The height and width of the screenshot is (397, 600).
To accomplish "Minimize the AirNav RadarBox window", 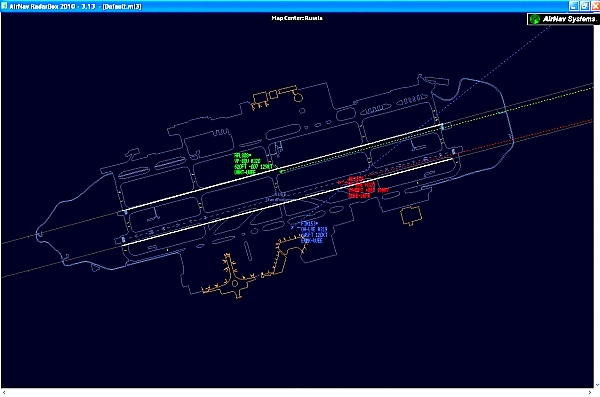I will coord(573,6).
